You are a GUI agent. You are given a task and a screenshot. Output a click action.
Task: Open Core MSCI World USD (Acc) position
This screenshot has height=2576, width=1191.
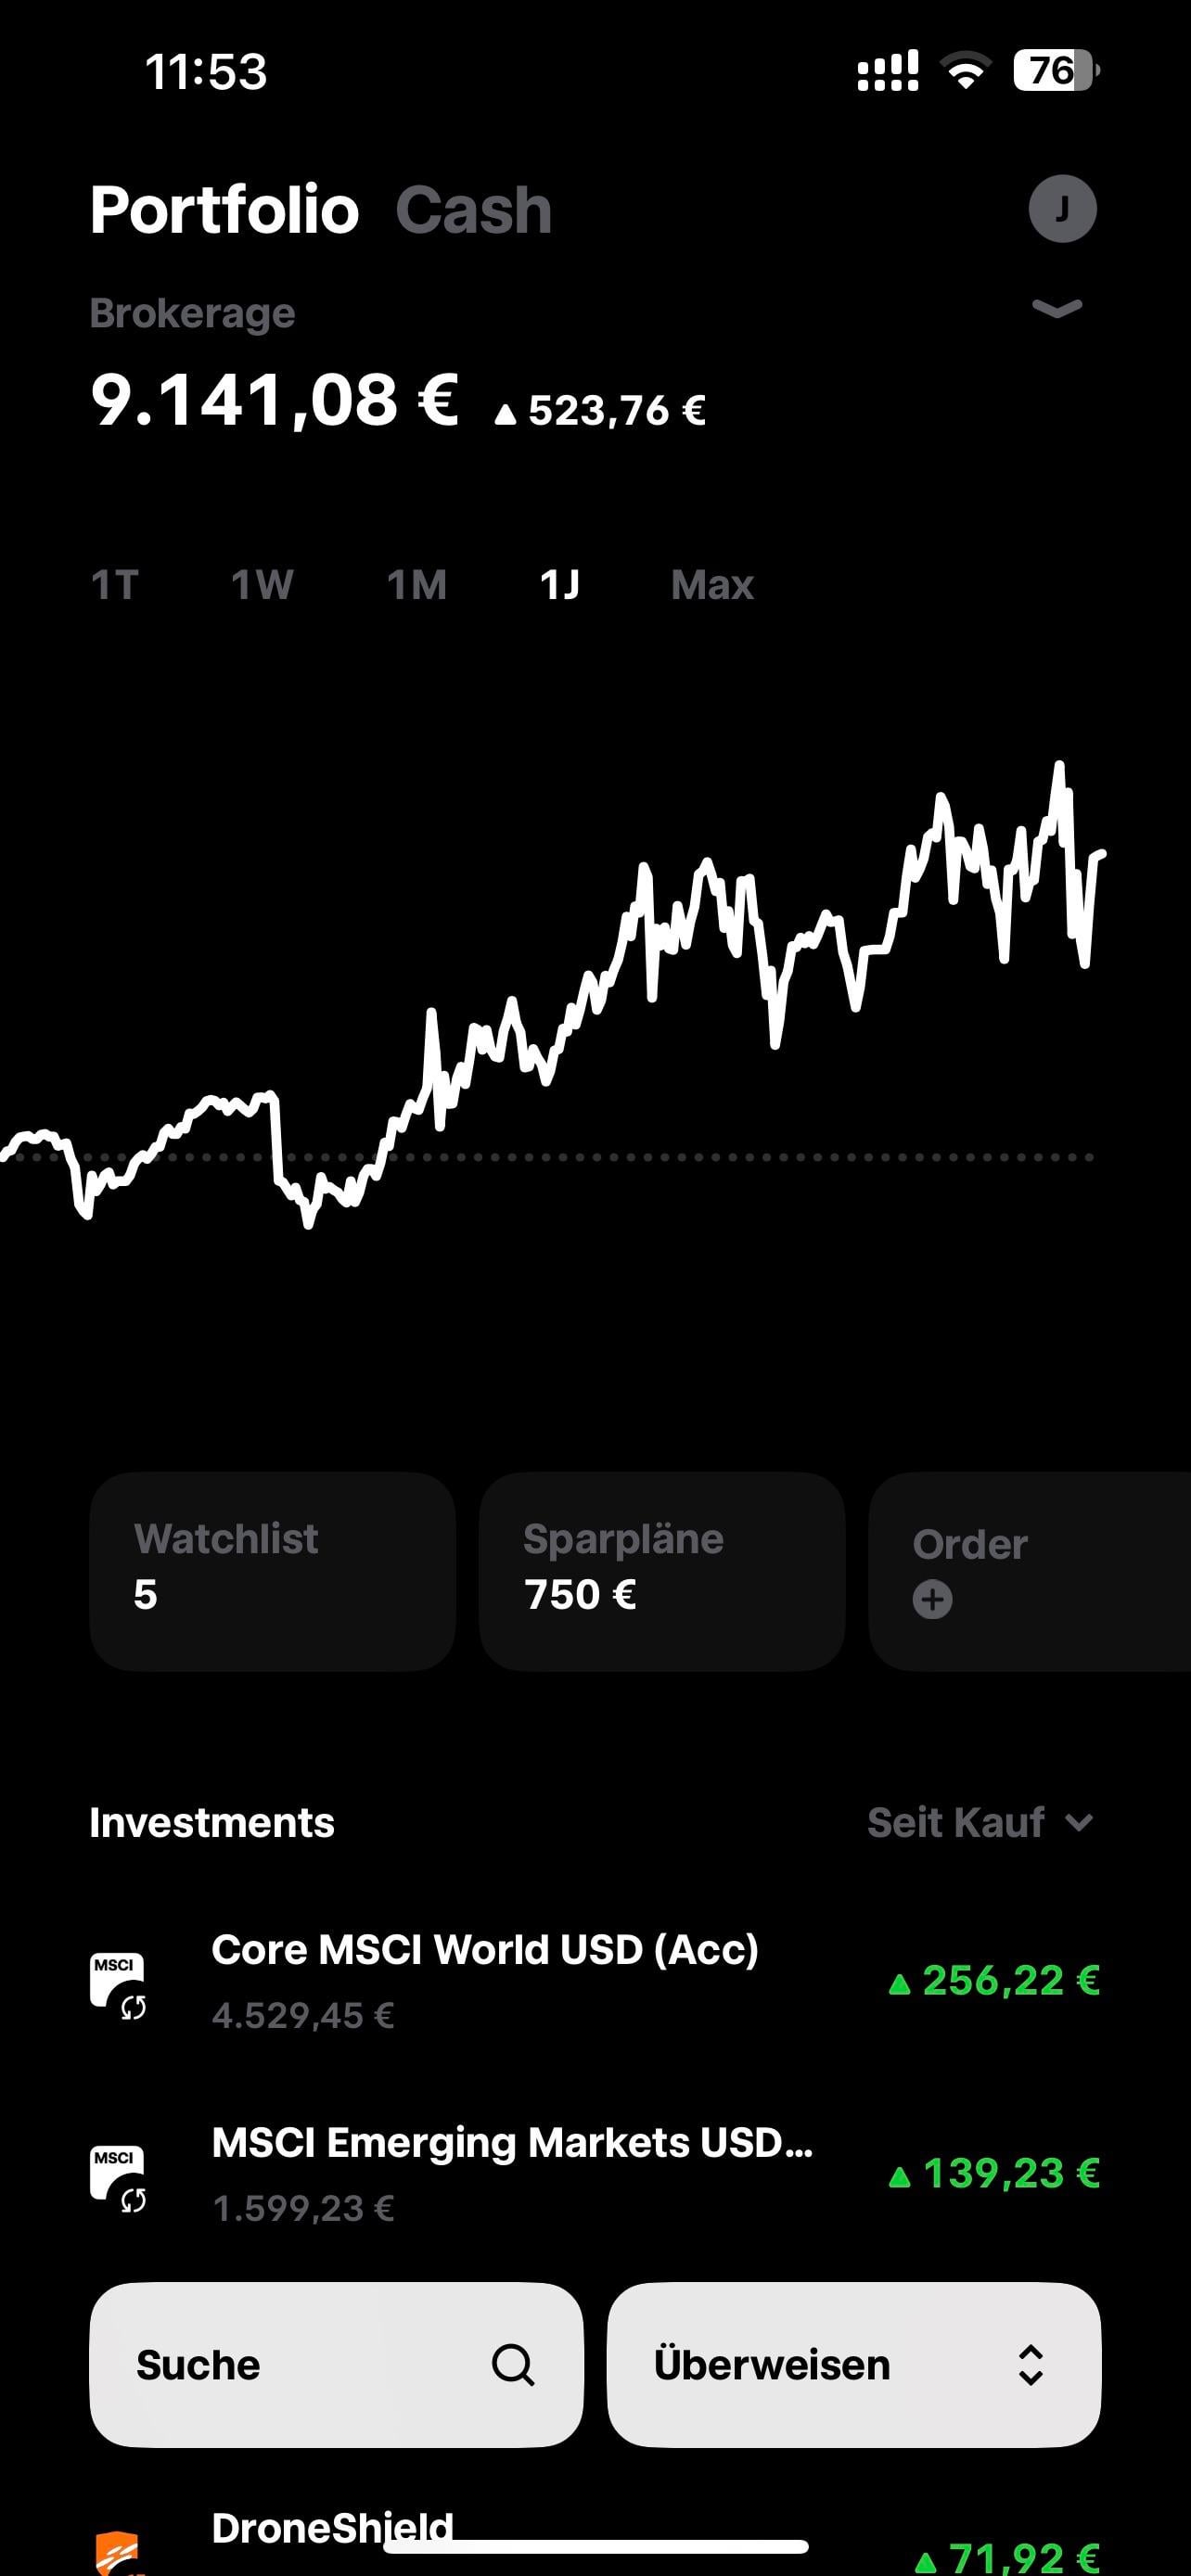[x=485, y=1981]
